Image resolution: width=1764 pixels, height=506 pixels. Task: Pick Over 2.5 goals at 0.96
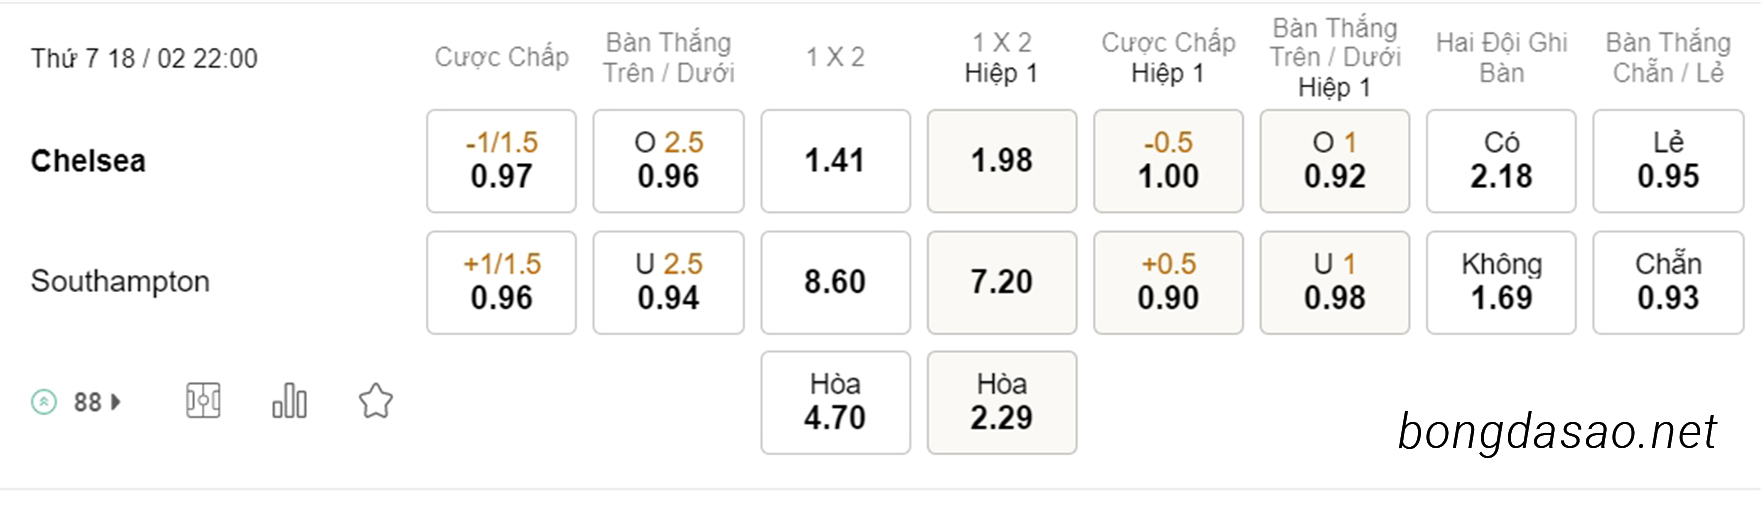coord(669,161)
